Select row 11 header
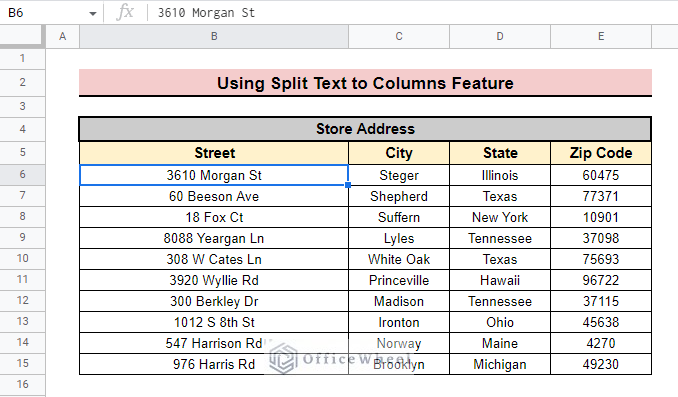 [x=22, y=280]
